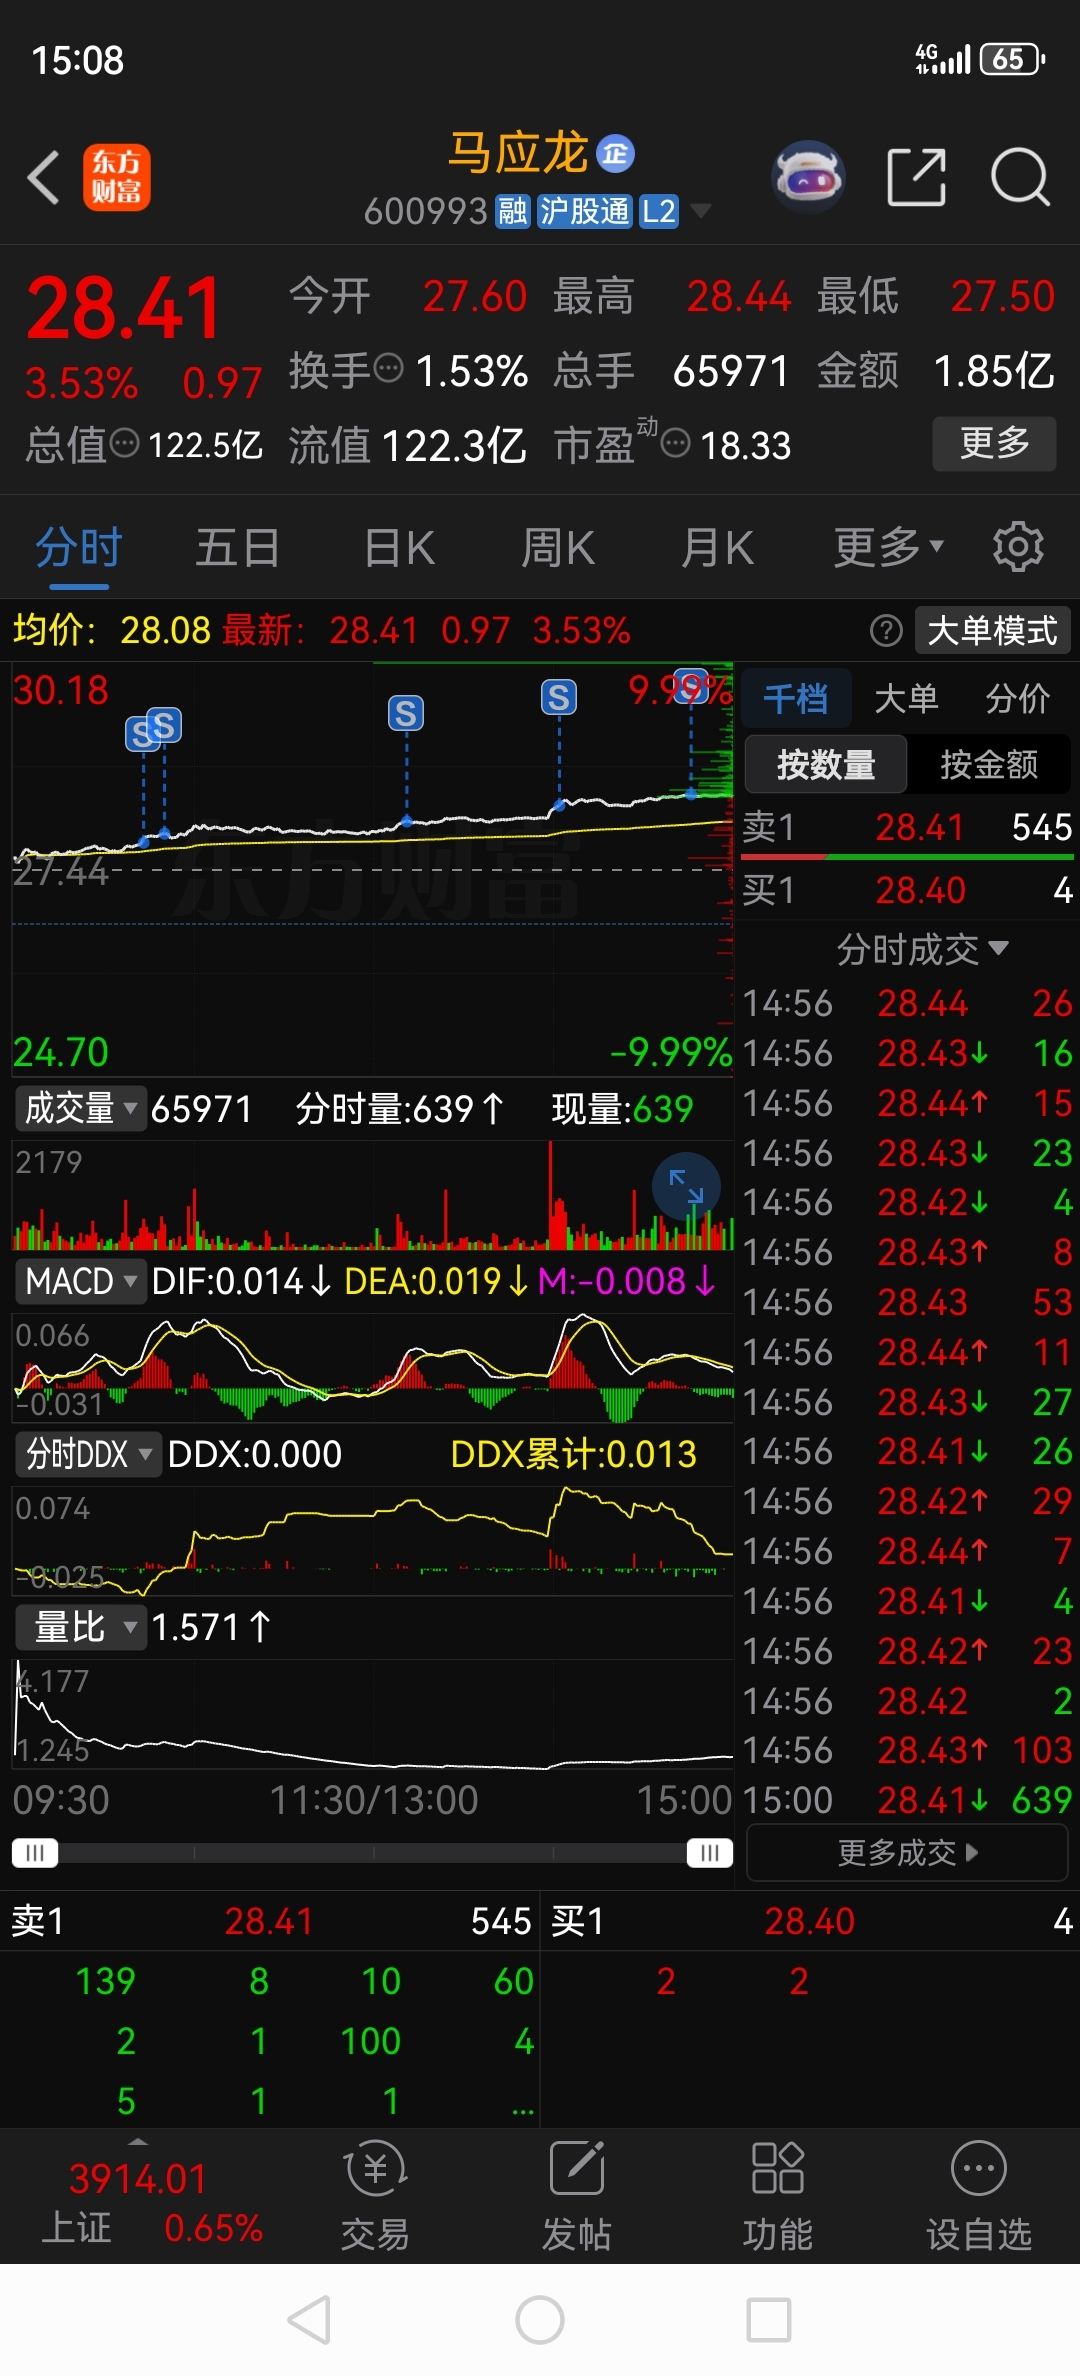The width and height of the screenshot is (1080, 2376).
Task: Switch to 千档 order tab
Action: coord(796,698)
